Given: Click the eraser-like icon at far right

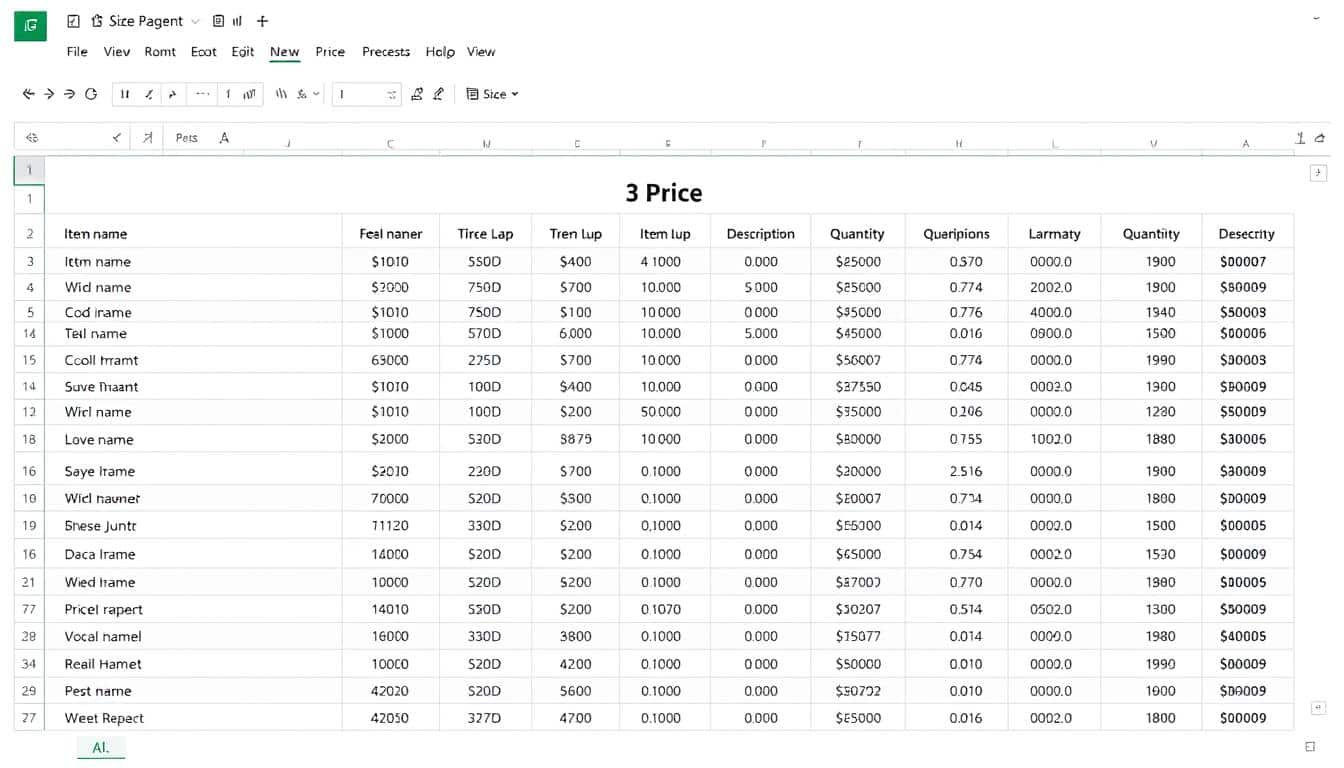Looking at the screenshot, I should pos(1321,138).
